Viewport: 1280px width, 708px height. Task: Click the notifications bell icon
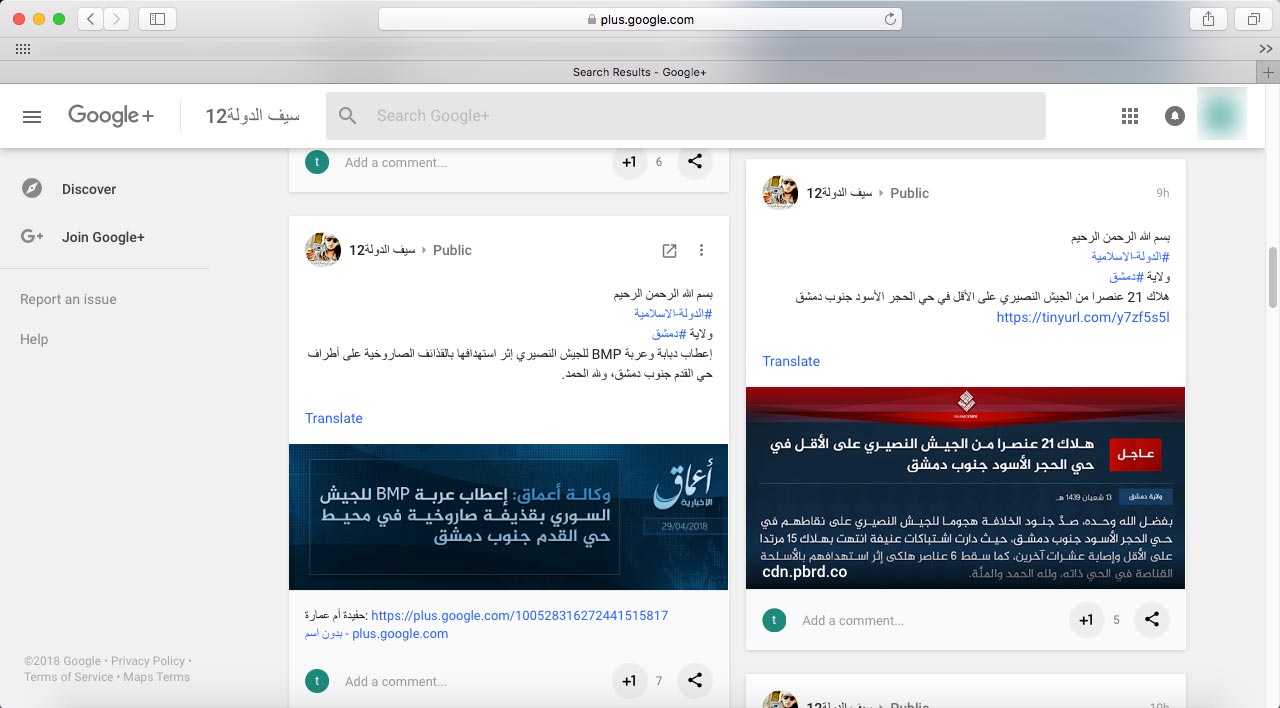(x=1175, y=116)
